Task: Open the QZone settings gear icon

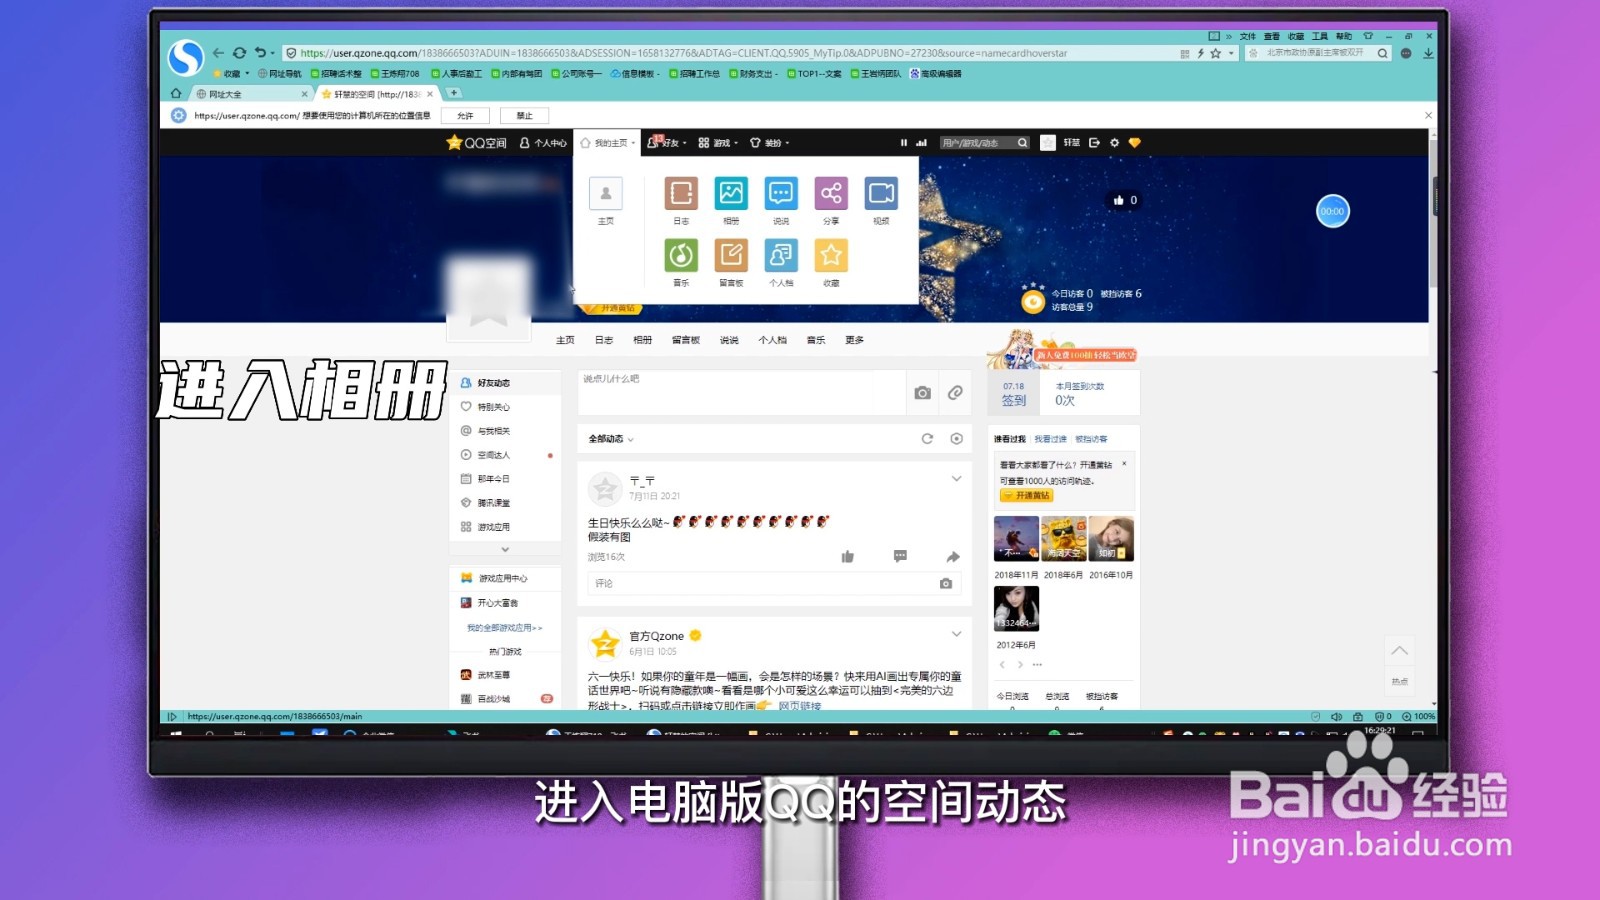Action: click(1113, 143)
